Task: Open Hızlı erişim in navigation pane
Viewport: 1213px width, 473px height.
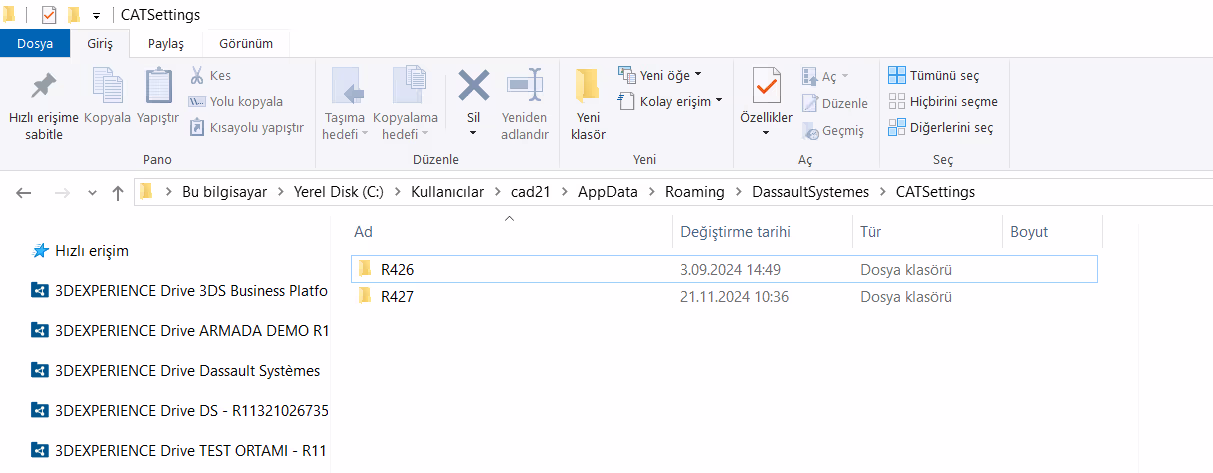Action: pyautogui.click(x=80, y=251)
